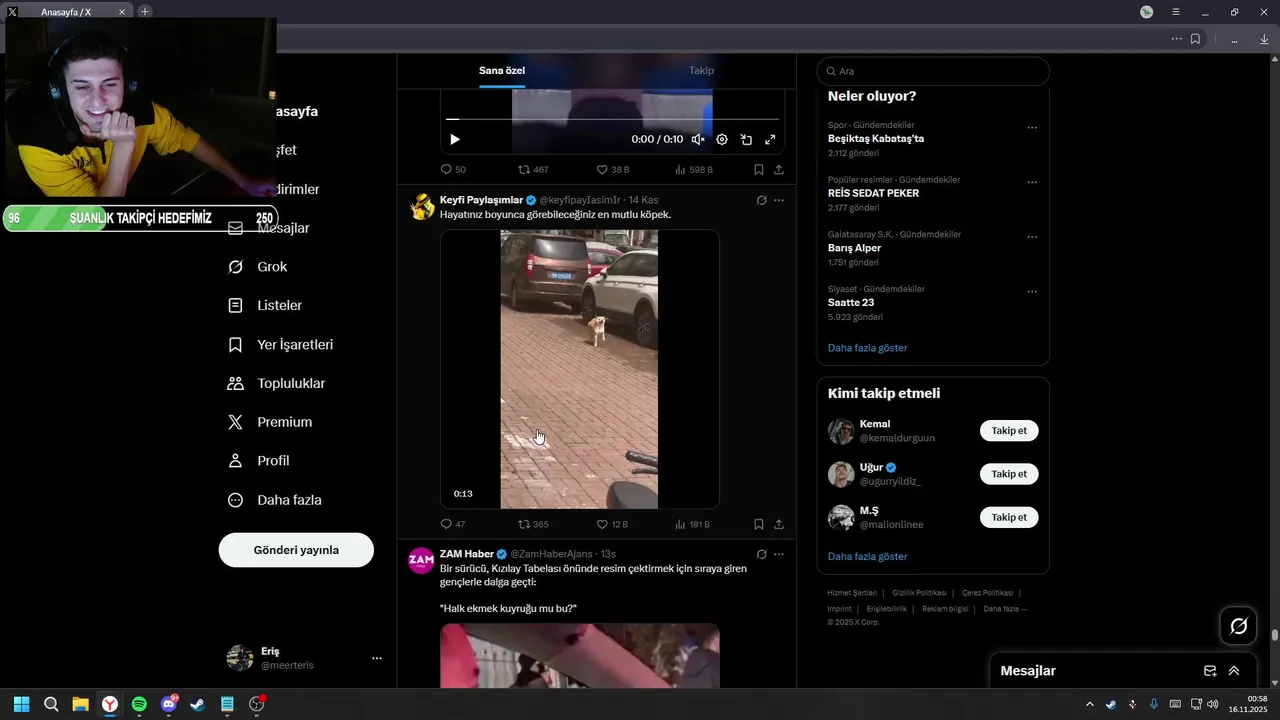Click the page vertical scrollbar thumb
This screenshot has height=720, width=1280.
coord(1275,634)
